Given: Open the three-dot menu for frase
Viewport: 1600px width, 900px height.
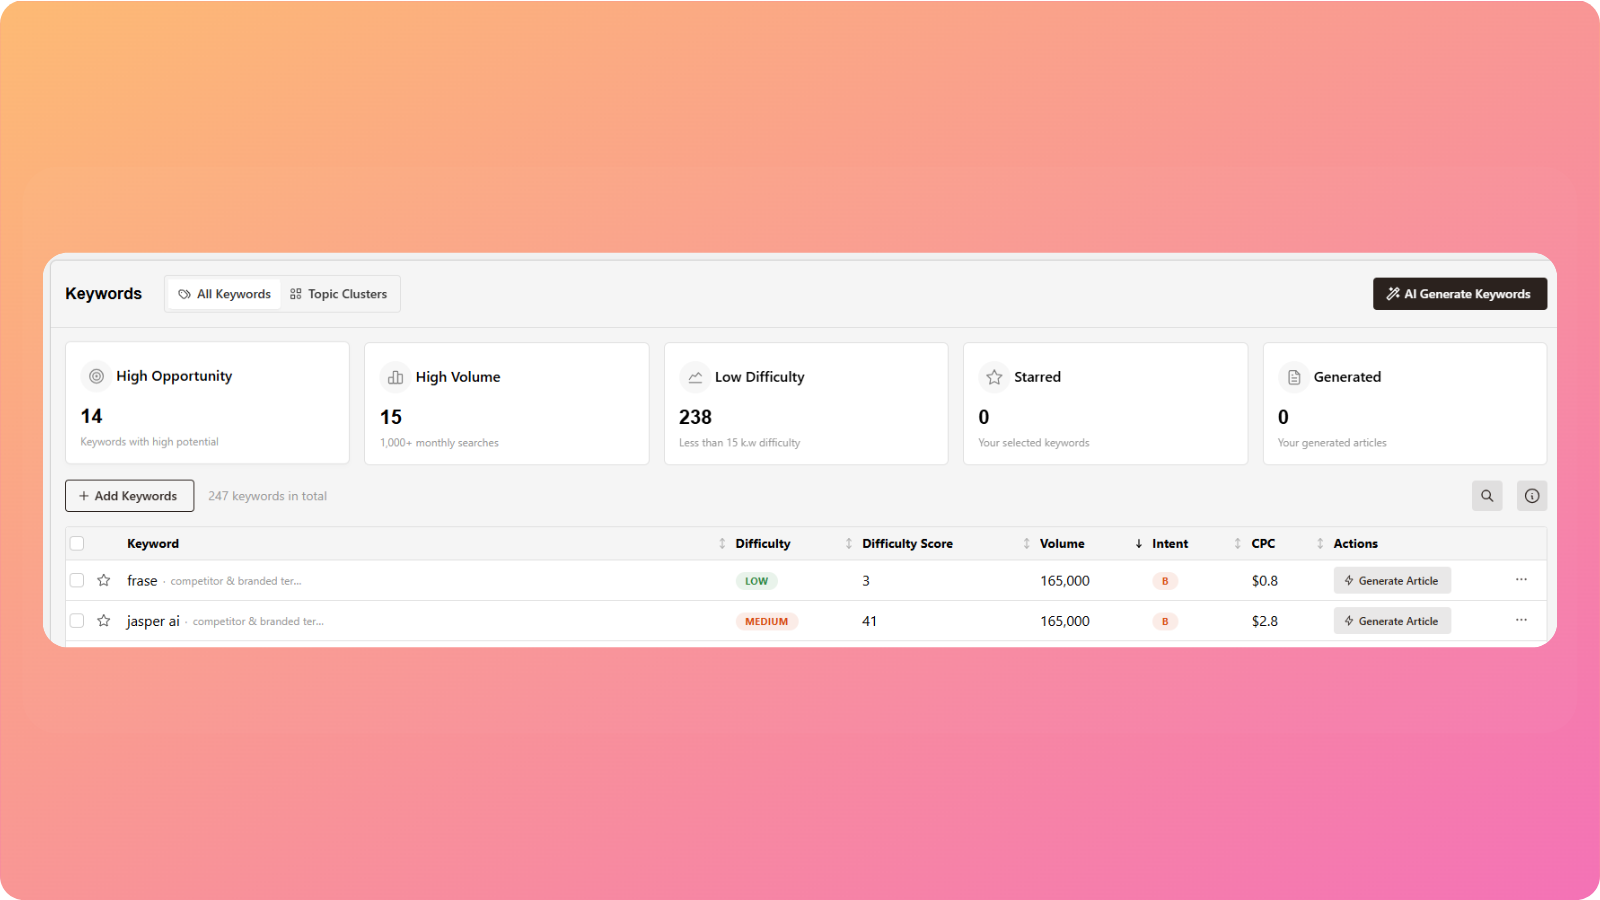Looking at the screenshot, I should [1521, 580].
